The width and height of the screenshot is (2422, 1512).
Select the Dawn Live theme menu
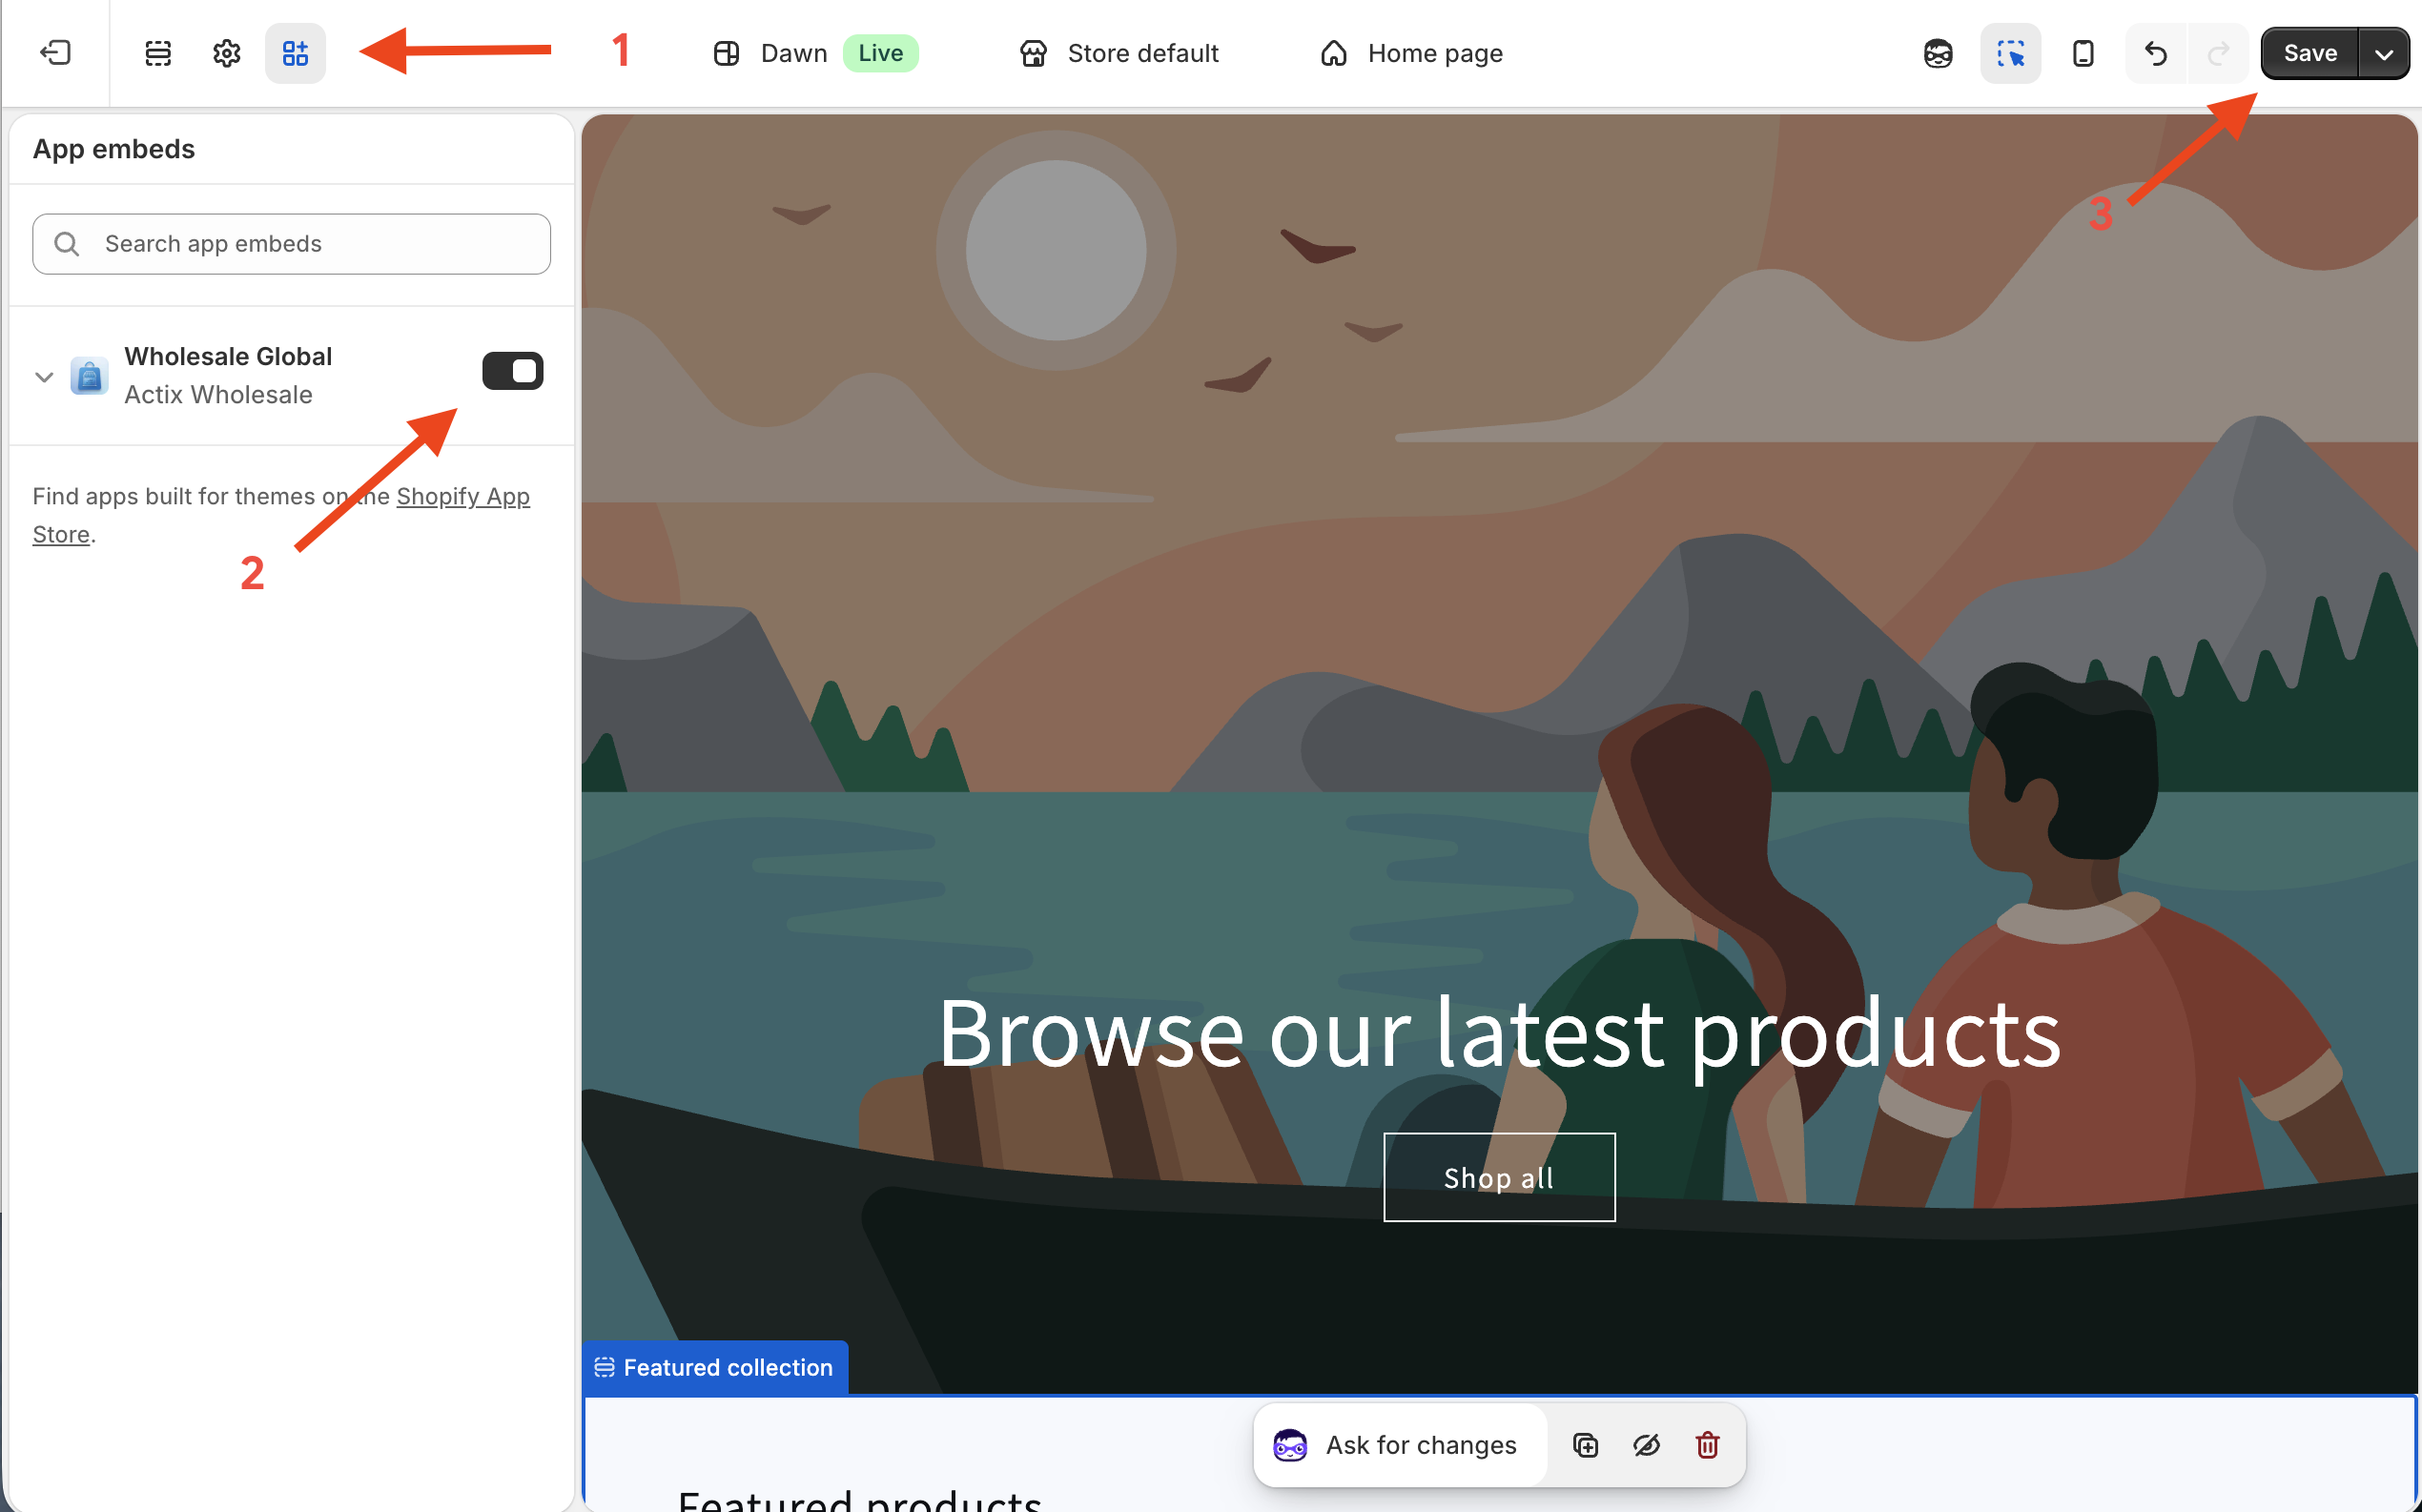coord(794,53)
